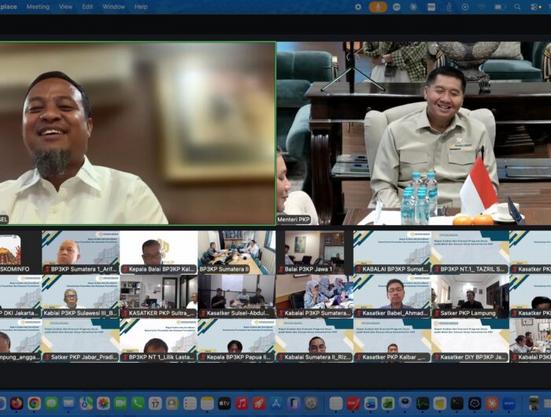
Task: Open Photos from the dock
Action: [103, 403]
